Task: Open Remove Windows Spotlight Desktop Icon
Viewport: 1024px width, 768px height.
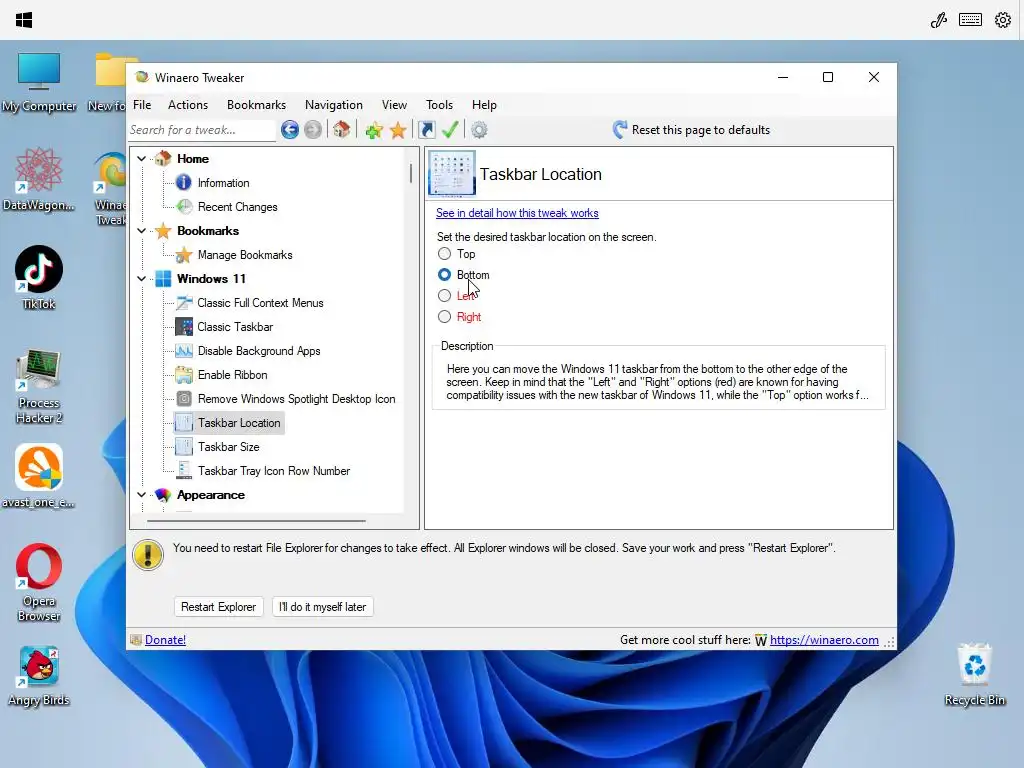Action: click(296, 399)
